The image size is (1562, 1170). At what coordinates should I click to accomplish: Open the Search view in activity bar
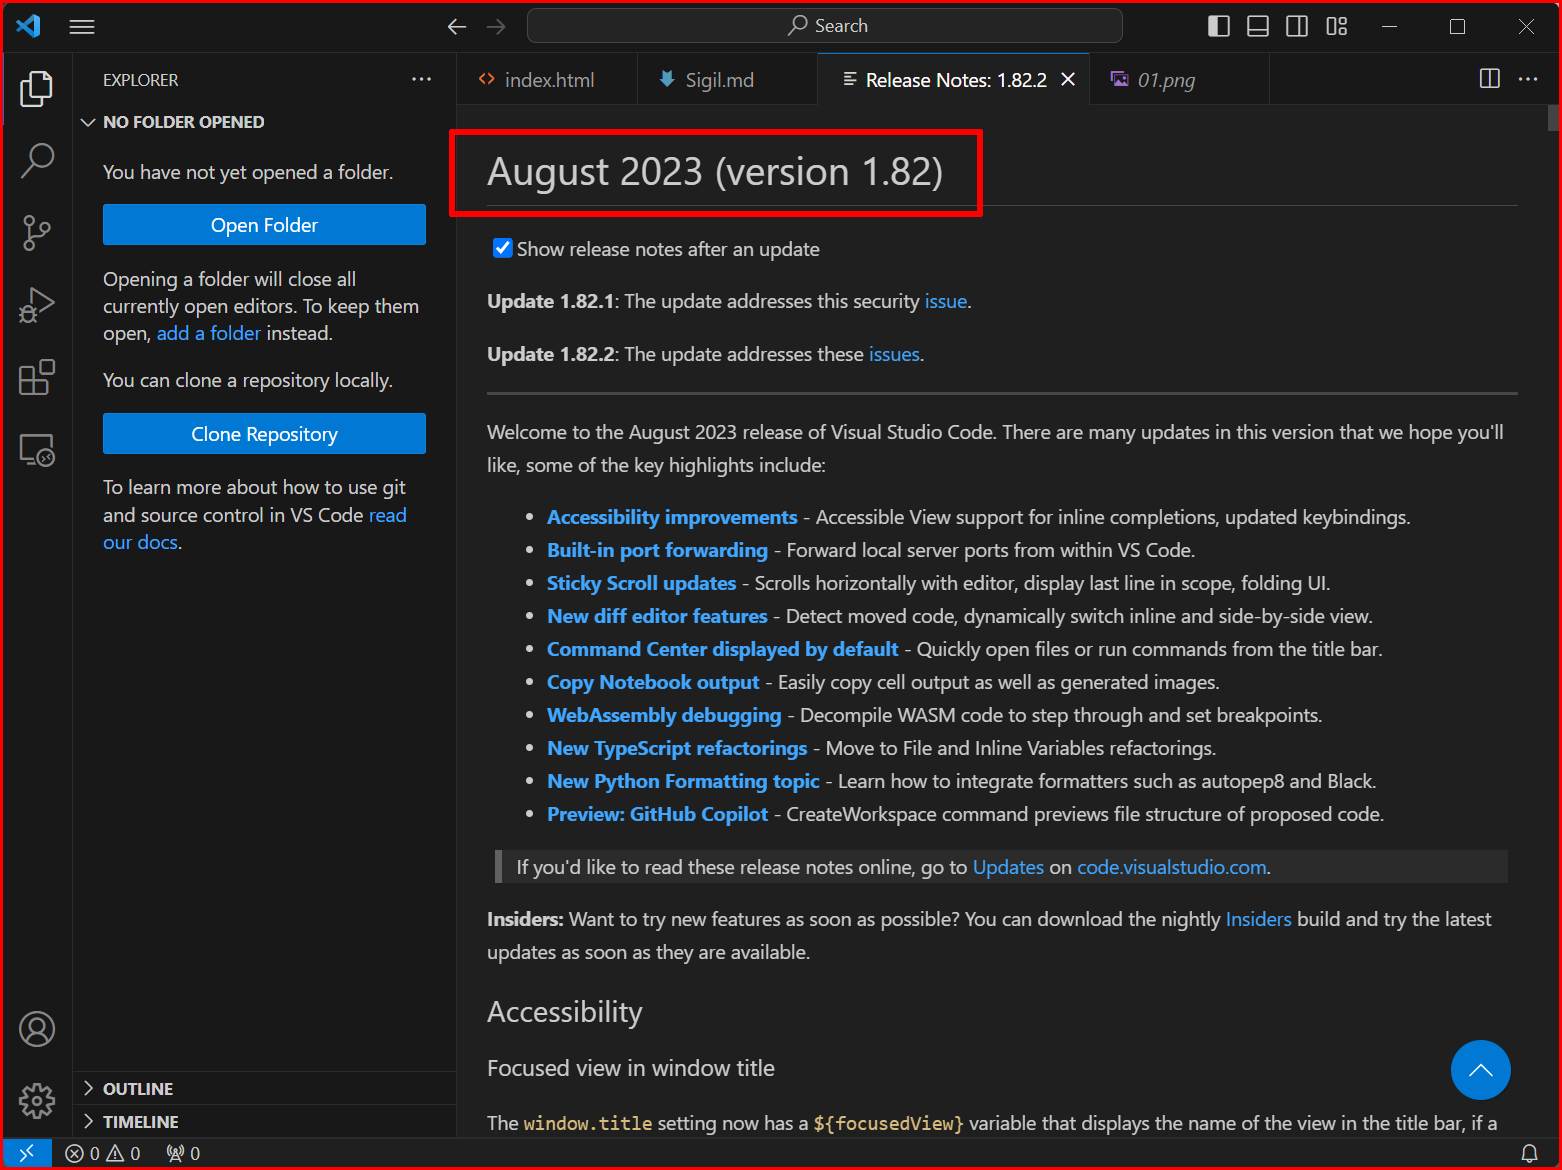click(37, 160)
